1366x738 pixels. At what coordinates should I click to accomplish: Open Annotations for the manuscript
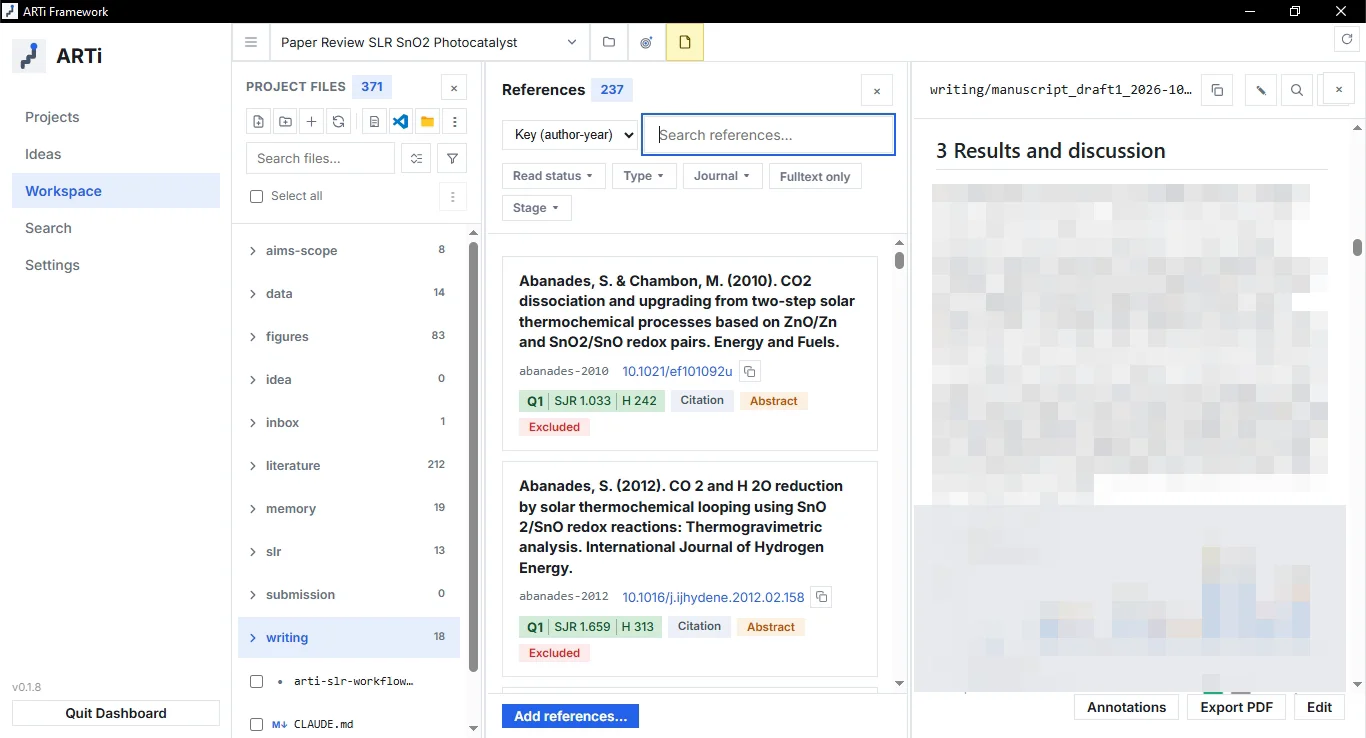(1127, 707)
